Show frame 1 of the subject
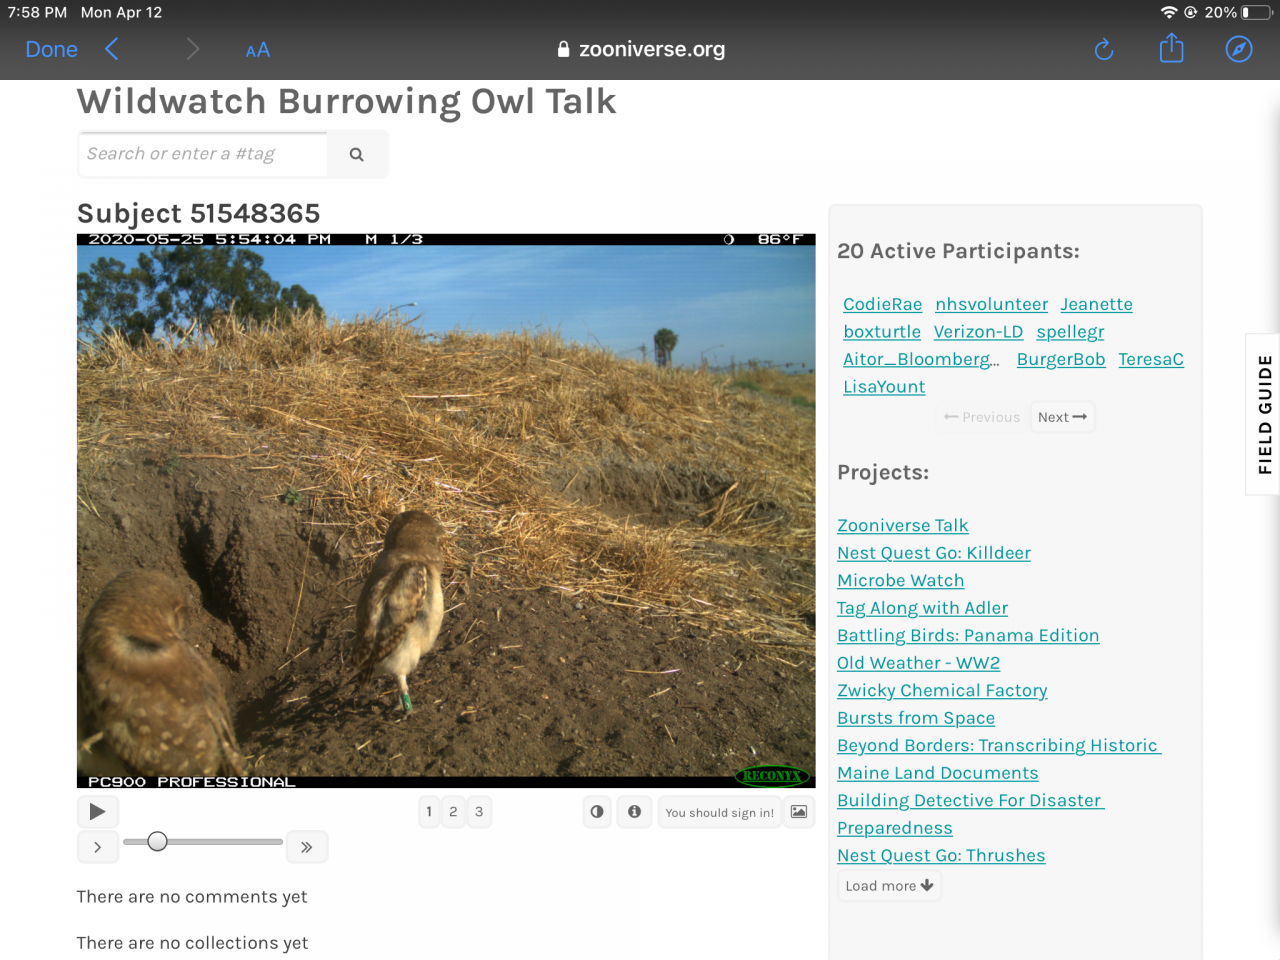Viewport: 1280px width, 960px height. coord(429,812)
